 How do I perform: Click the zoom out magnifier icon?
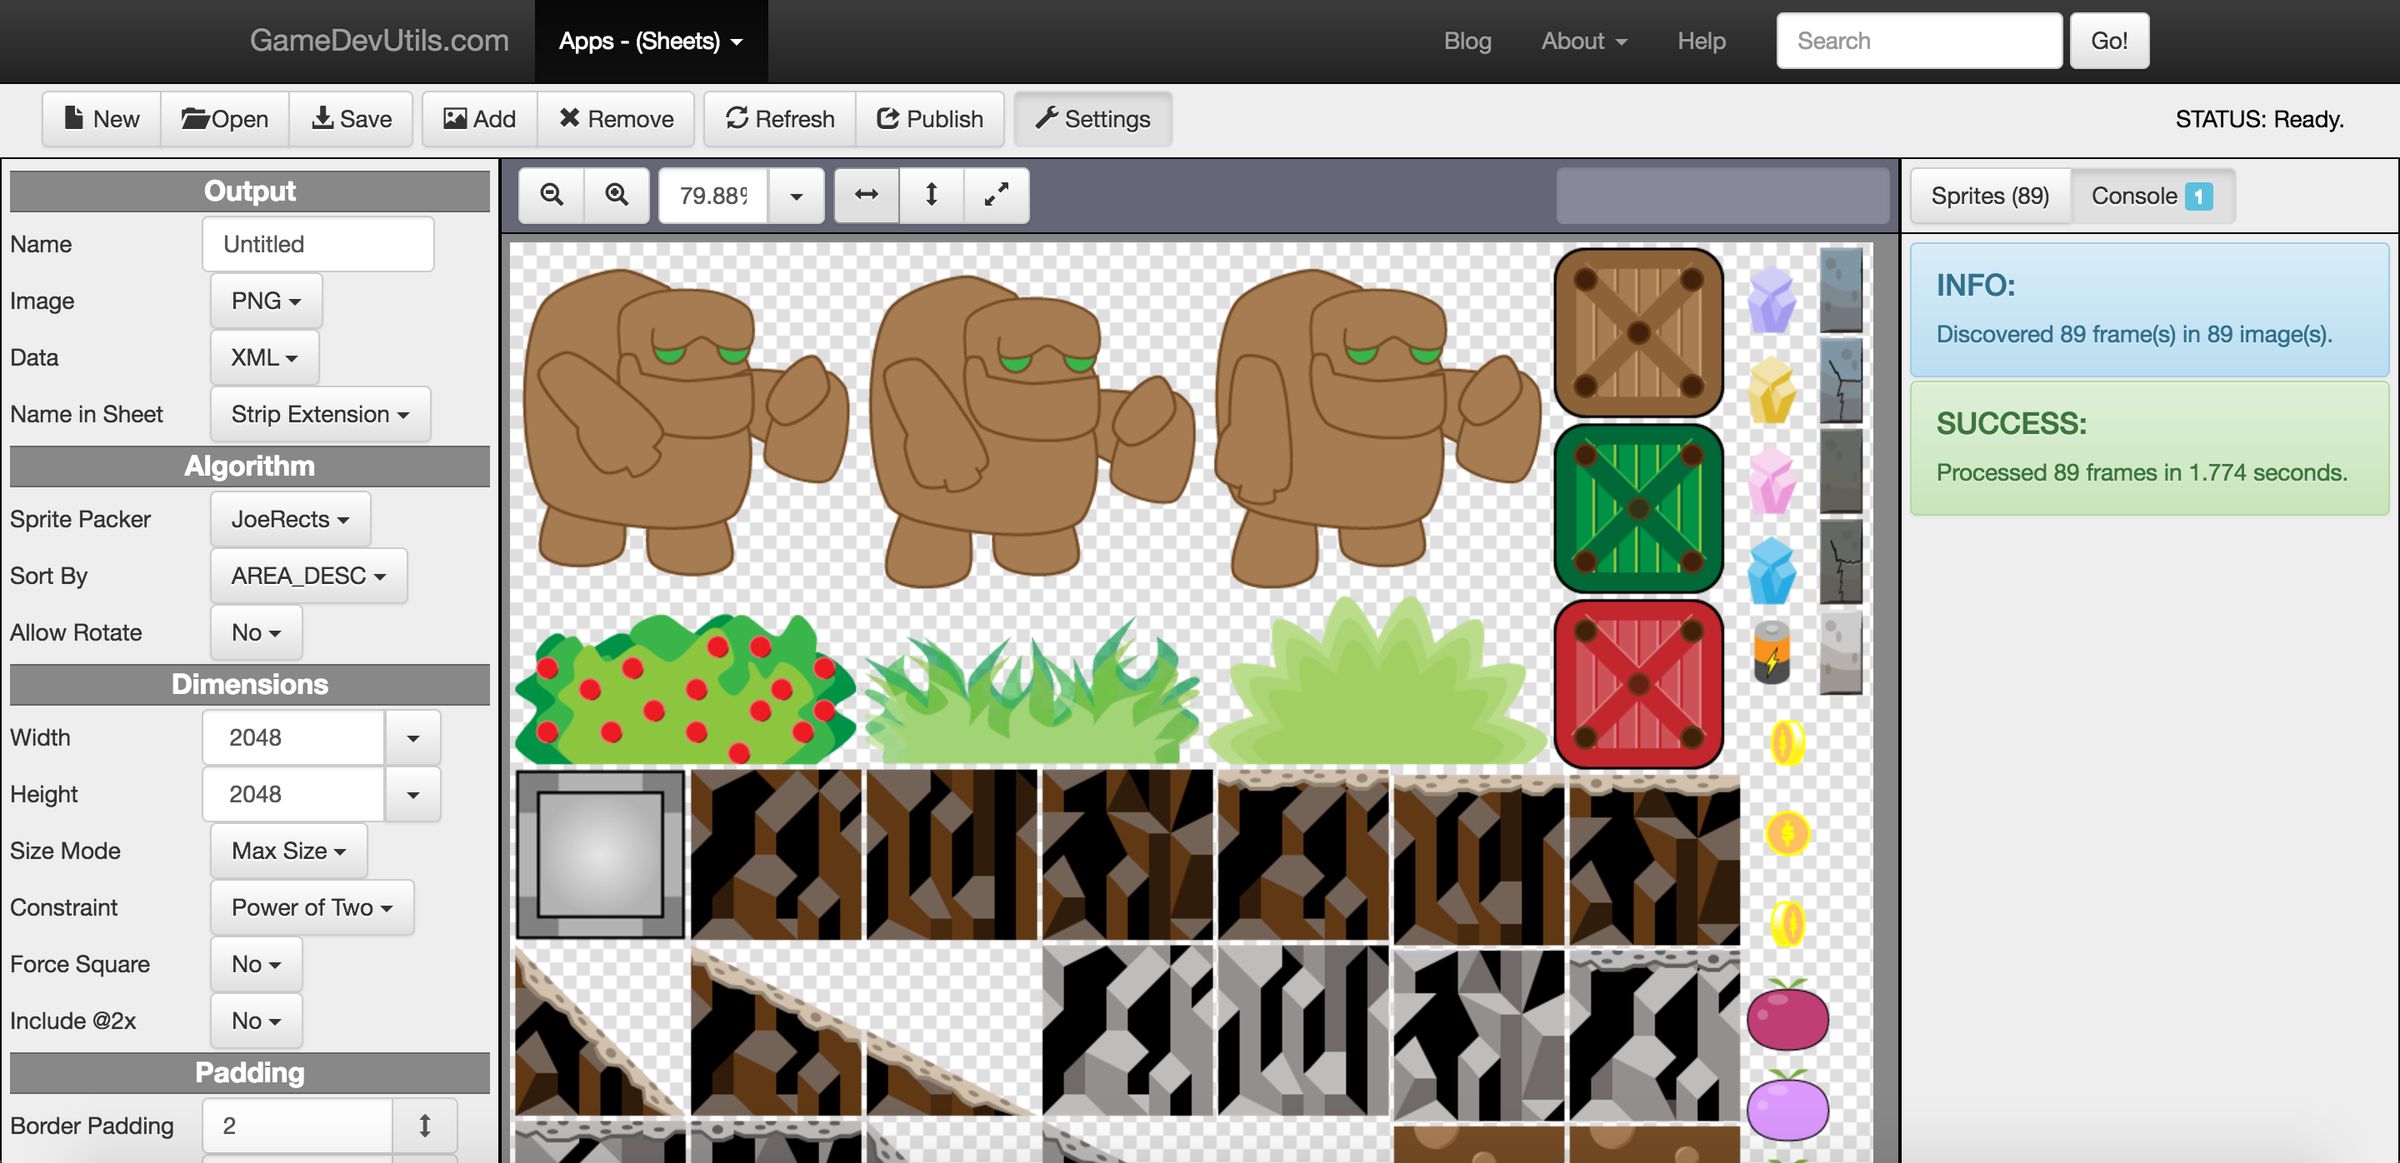[x=551, y=195]
